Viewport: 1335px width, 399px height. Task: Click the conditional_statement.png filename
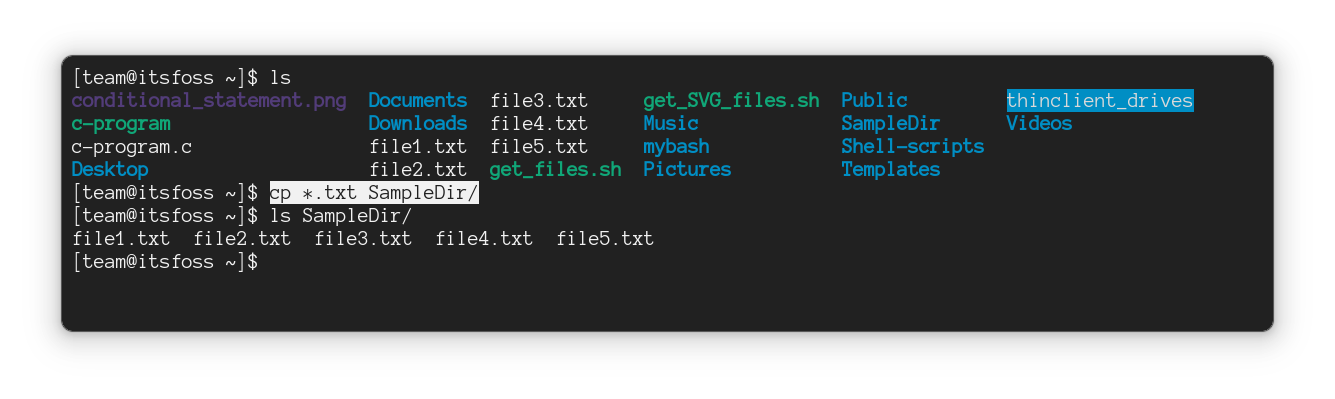coord(209,101)
